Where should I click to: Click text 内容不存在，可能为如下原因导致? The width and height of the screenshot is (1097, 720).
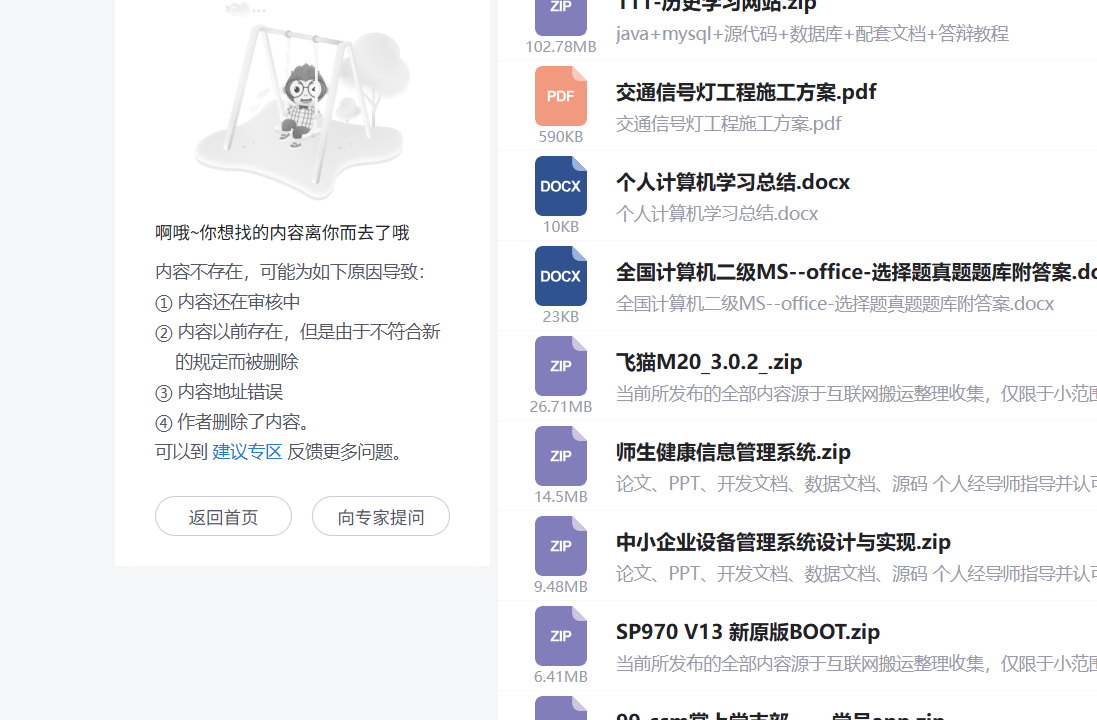click(290, 271)
